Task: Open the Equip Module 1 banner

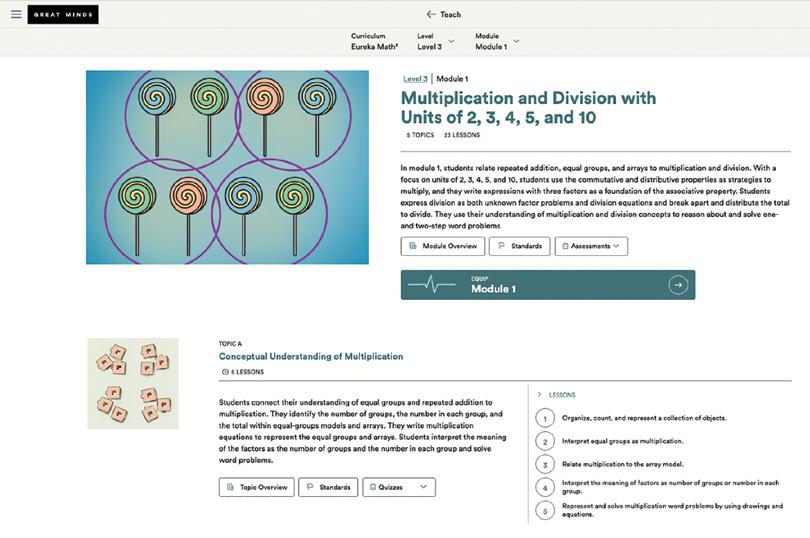Action: click(548, 285)
